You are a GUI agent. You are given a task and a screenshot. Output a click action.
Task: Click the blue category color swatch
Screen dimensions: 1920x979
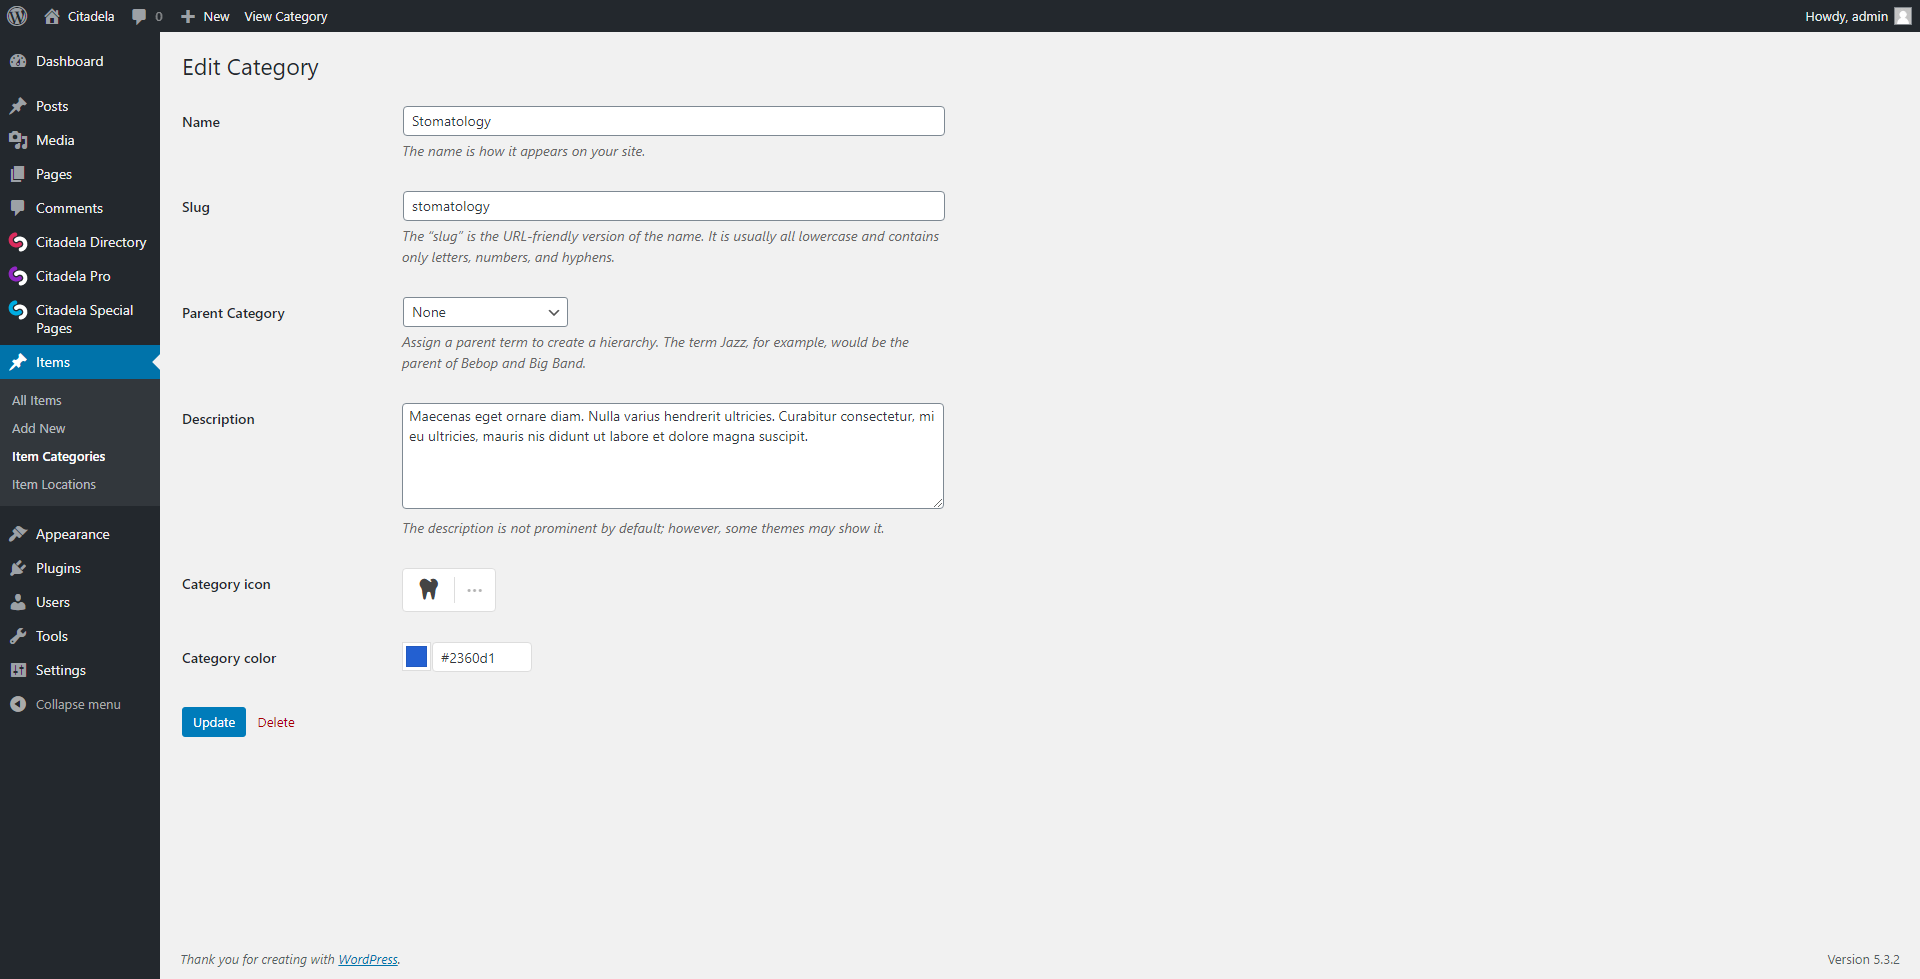[x=417, y=657]
